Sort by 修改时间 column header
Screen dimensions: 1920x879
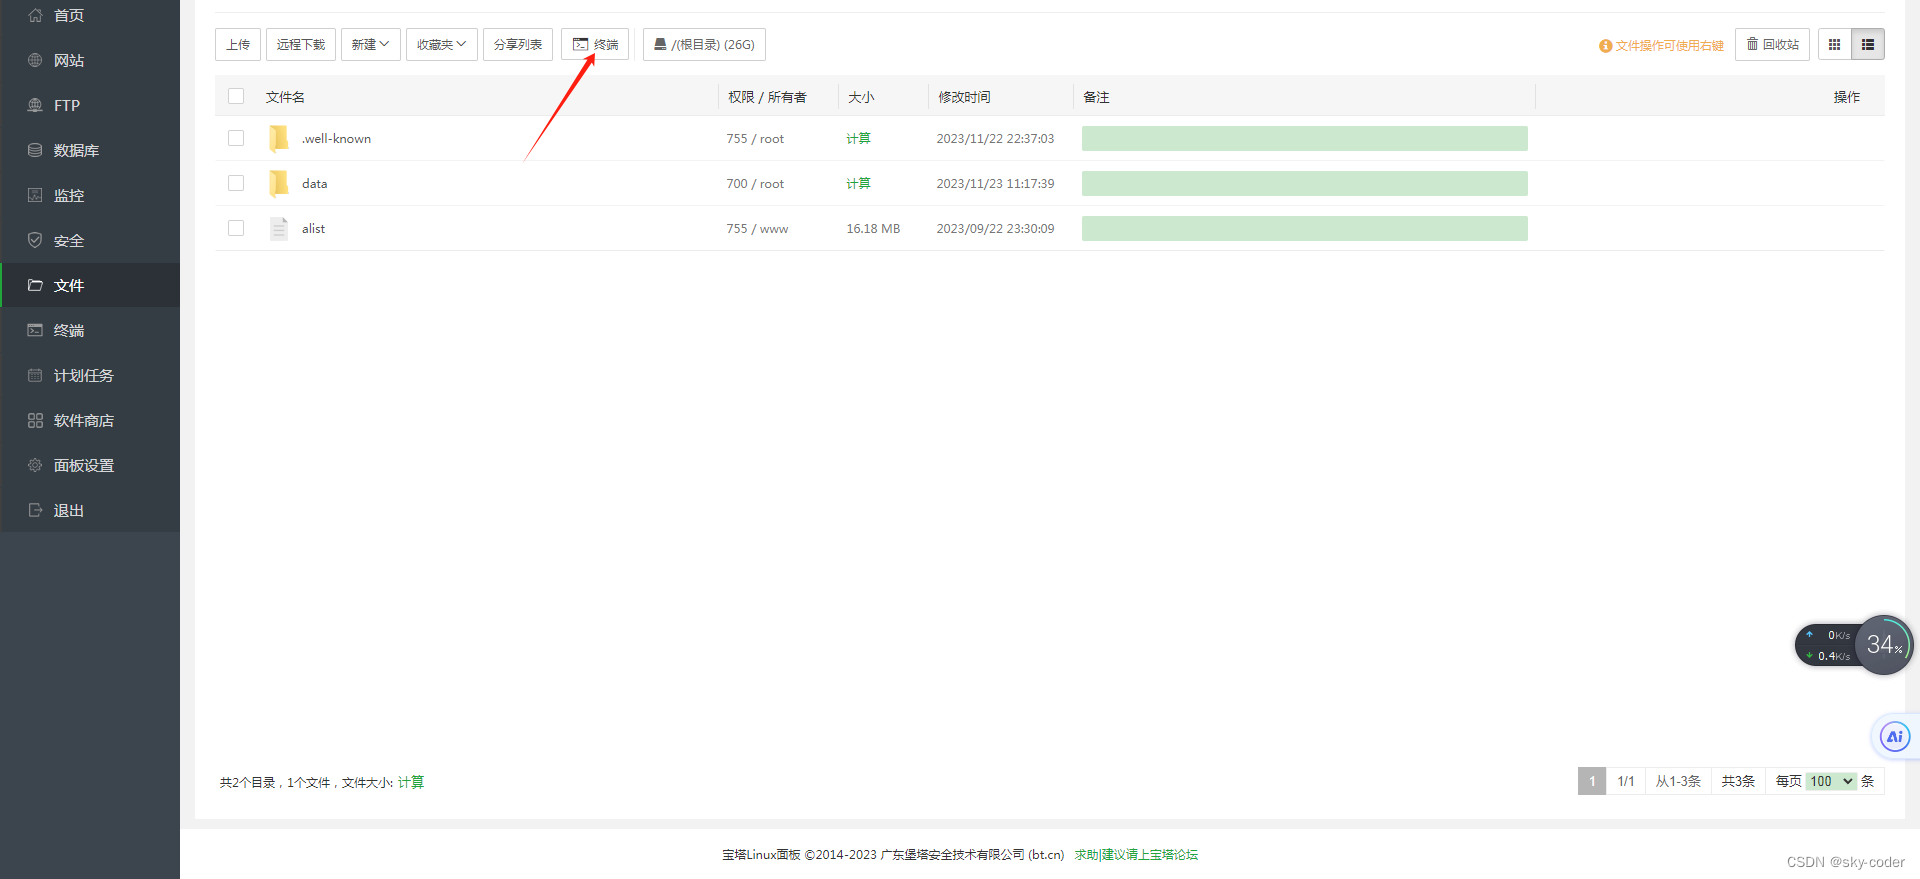964,97
